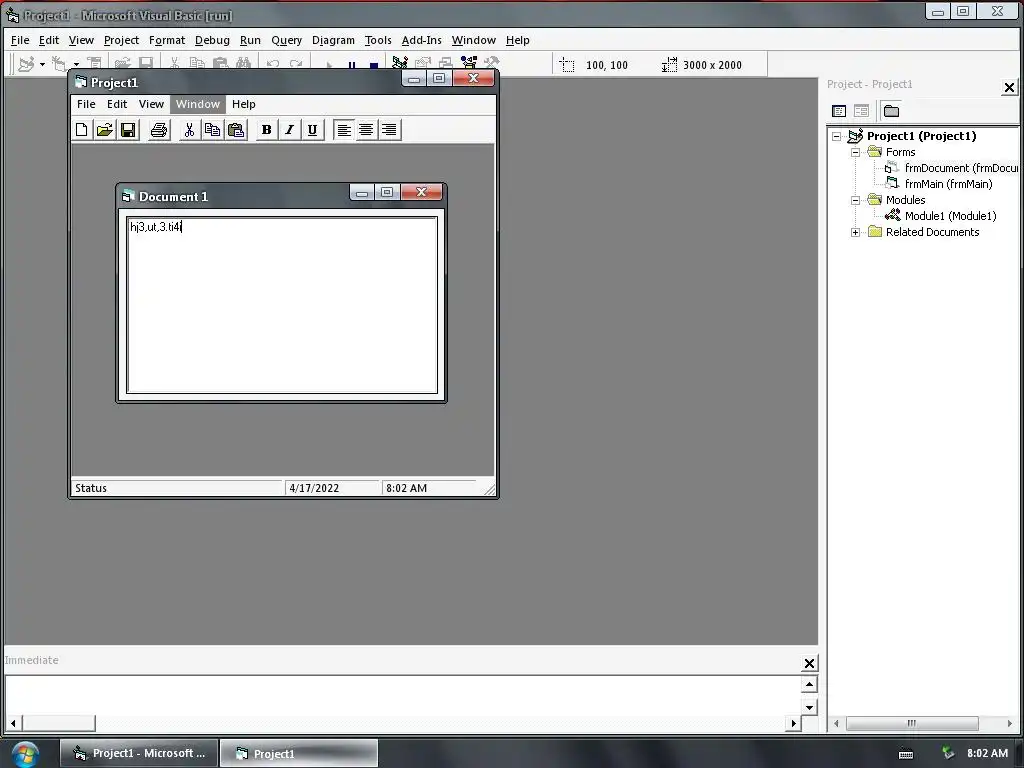The image size is (1024, 768).
Task: Open Run menu in Visual Basic
Action: [250, 40]
